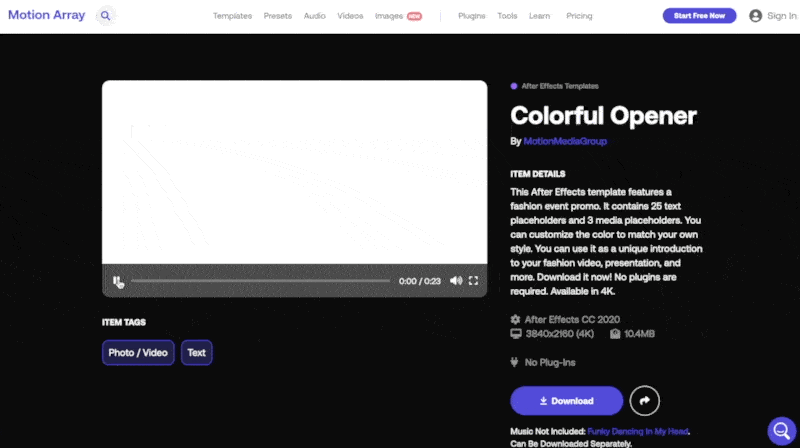Viewport: 800px width, 448px height.
Task: Go to the Pricing page
Action: point(579,16)
